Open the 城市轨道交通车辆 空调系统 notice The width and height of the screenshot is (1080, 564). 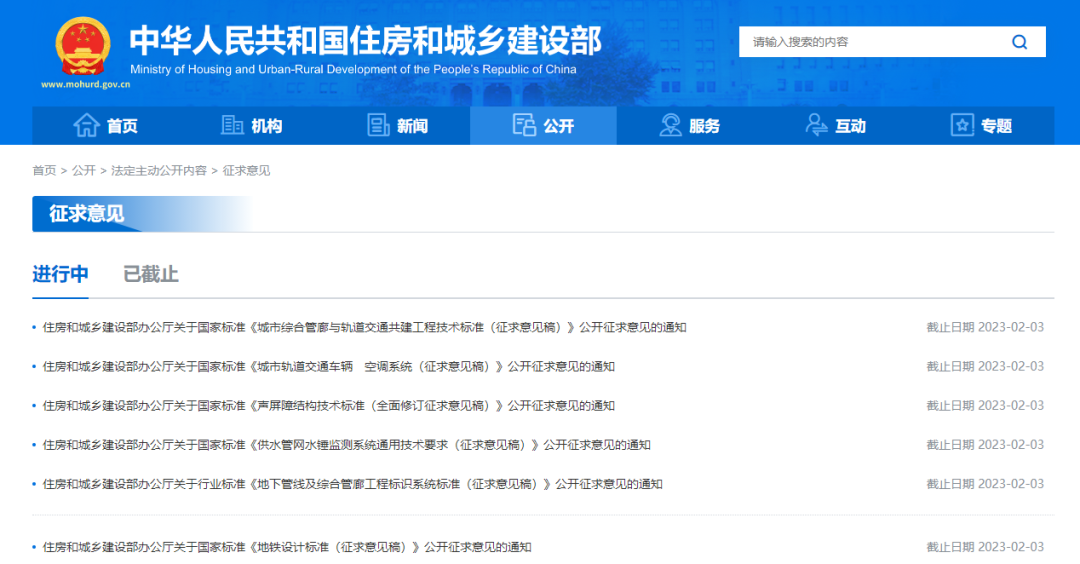click(x=329, y=366)
